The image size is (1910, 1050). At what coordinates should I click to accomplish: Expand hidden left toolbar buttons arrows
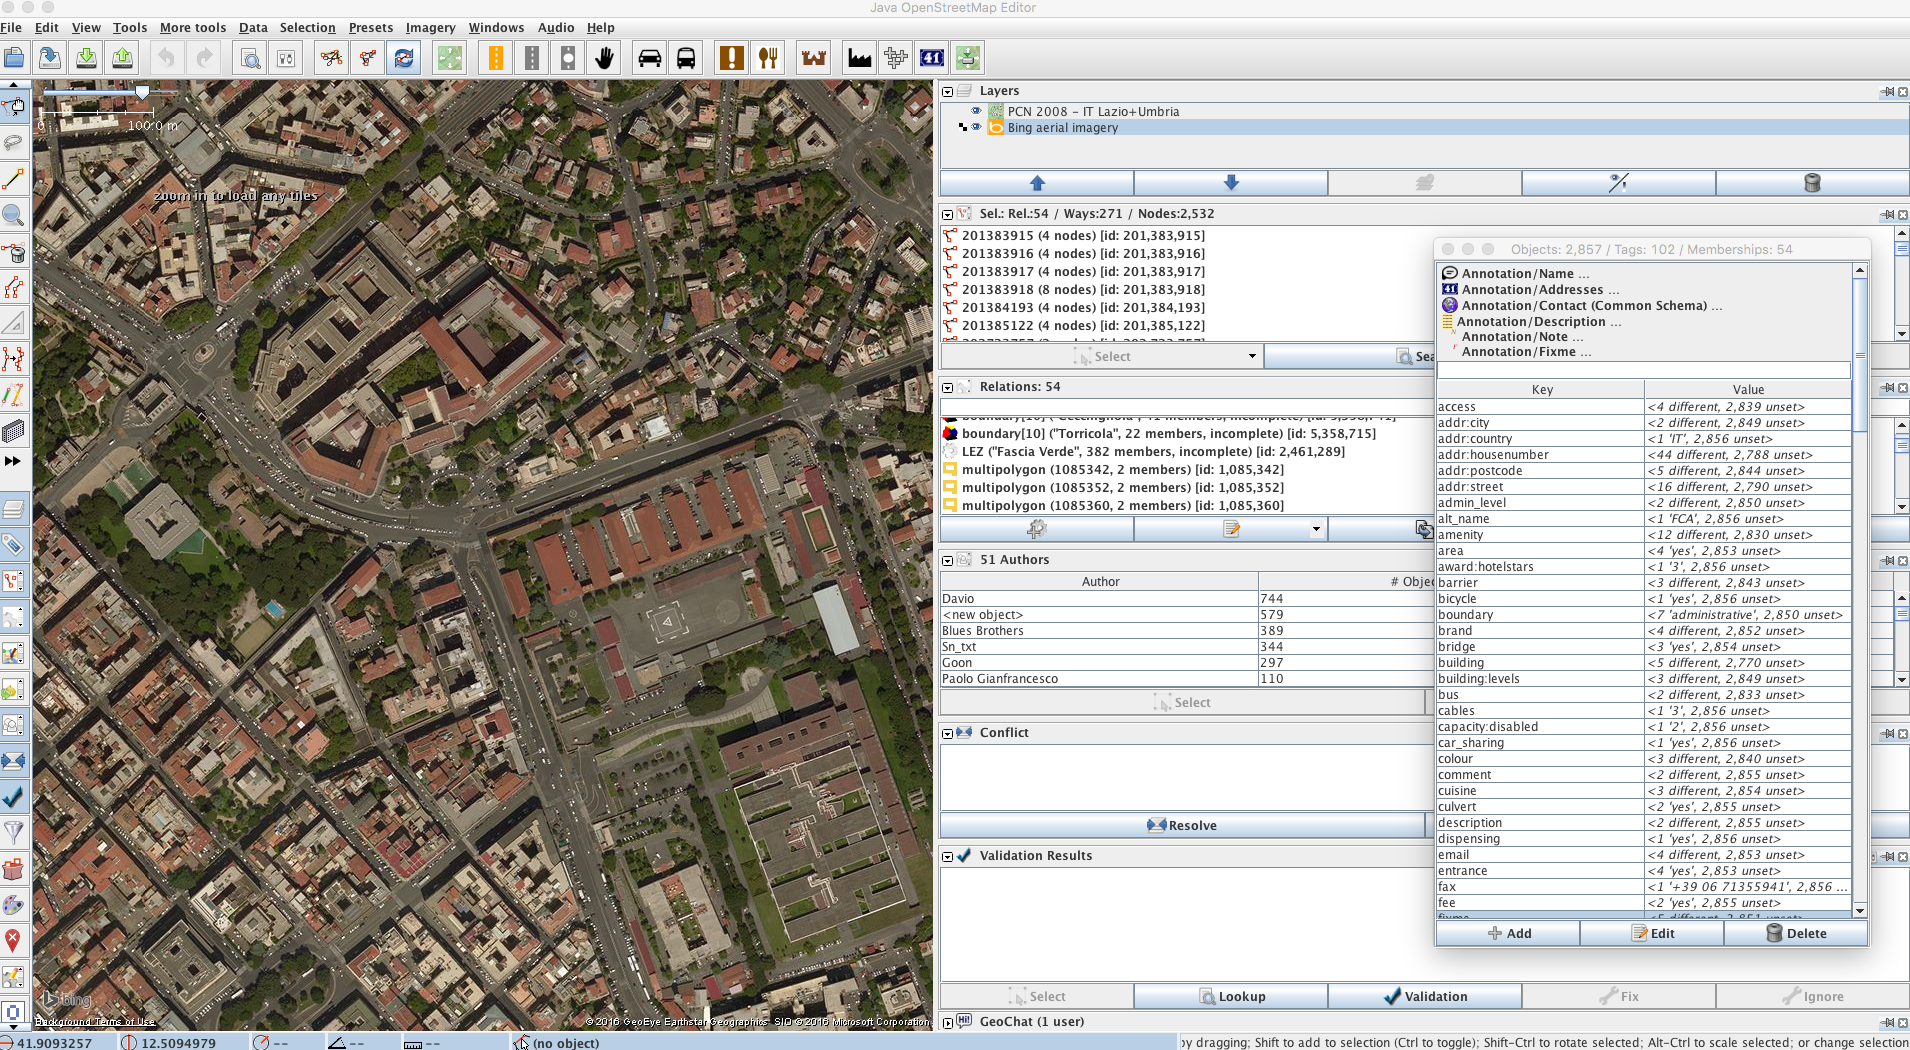pos(13,461)
